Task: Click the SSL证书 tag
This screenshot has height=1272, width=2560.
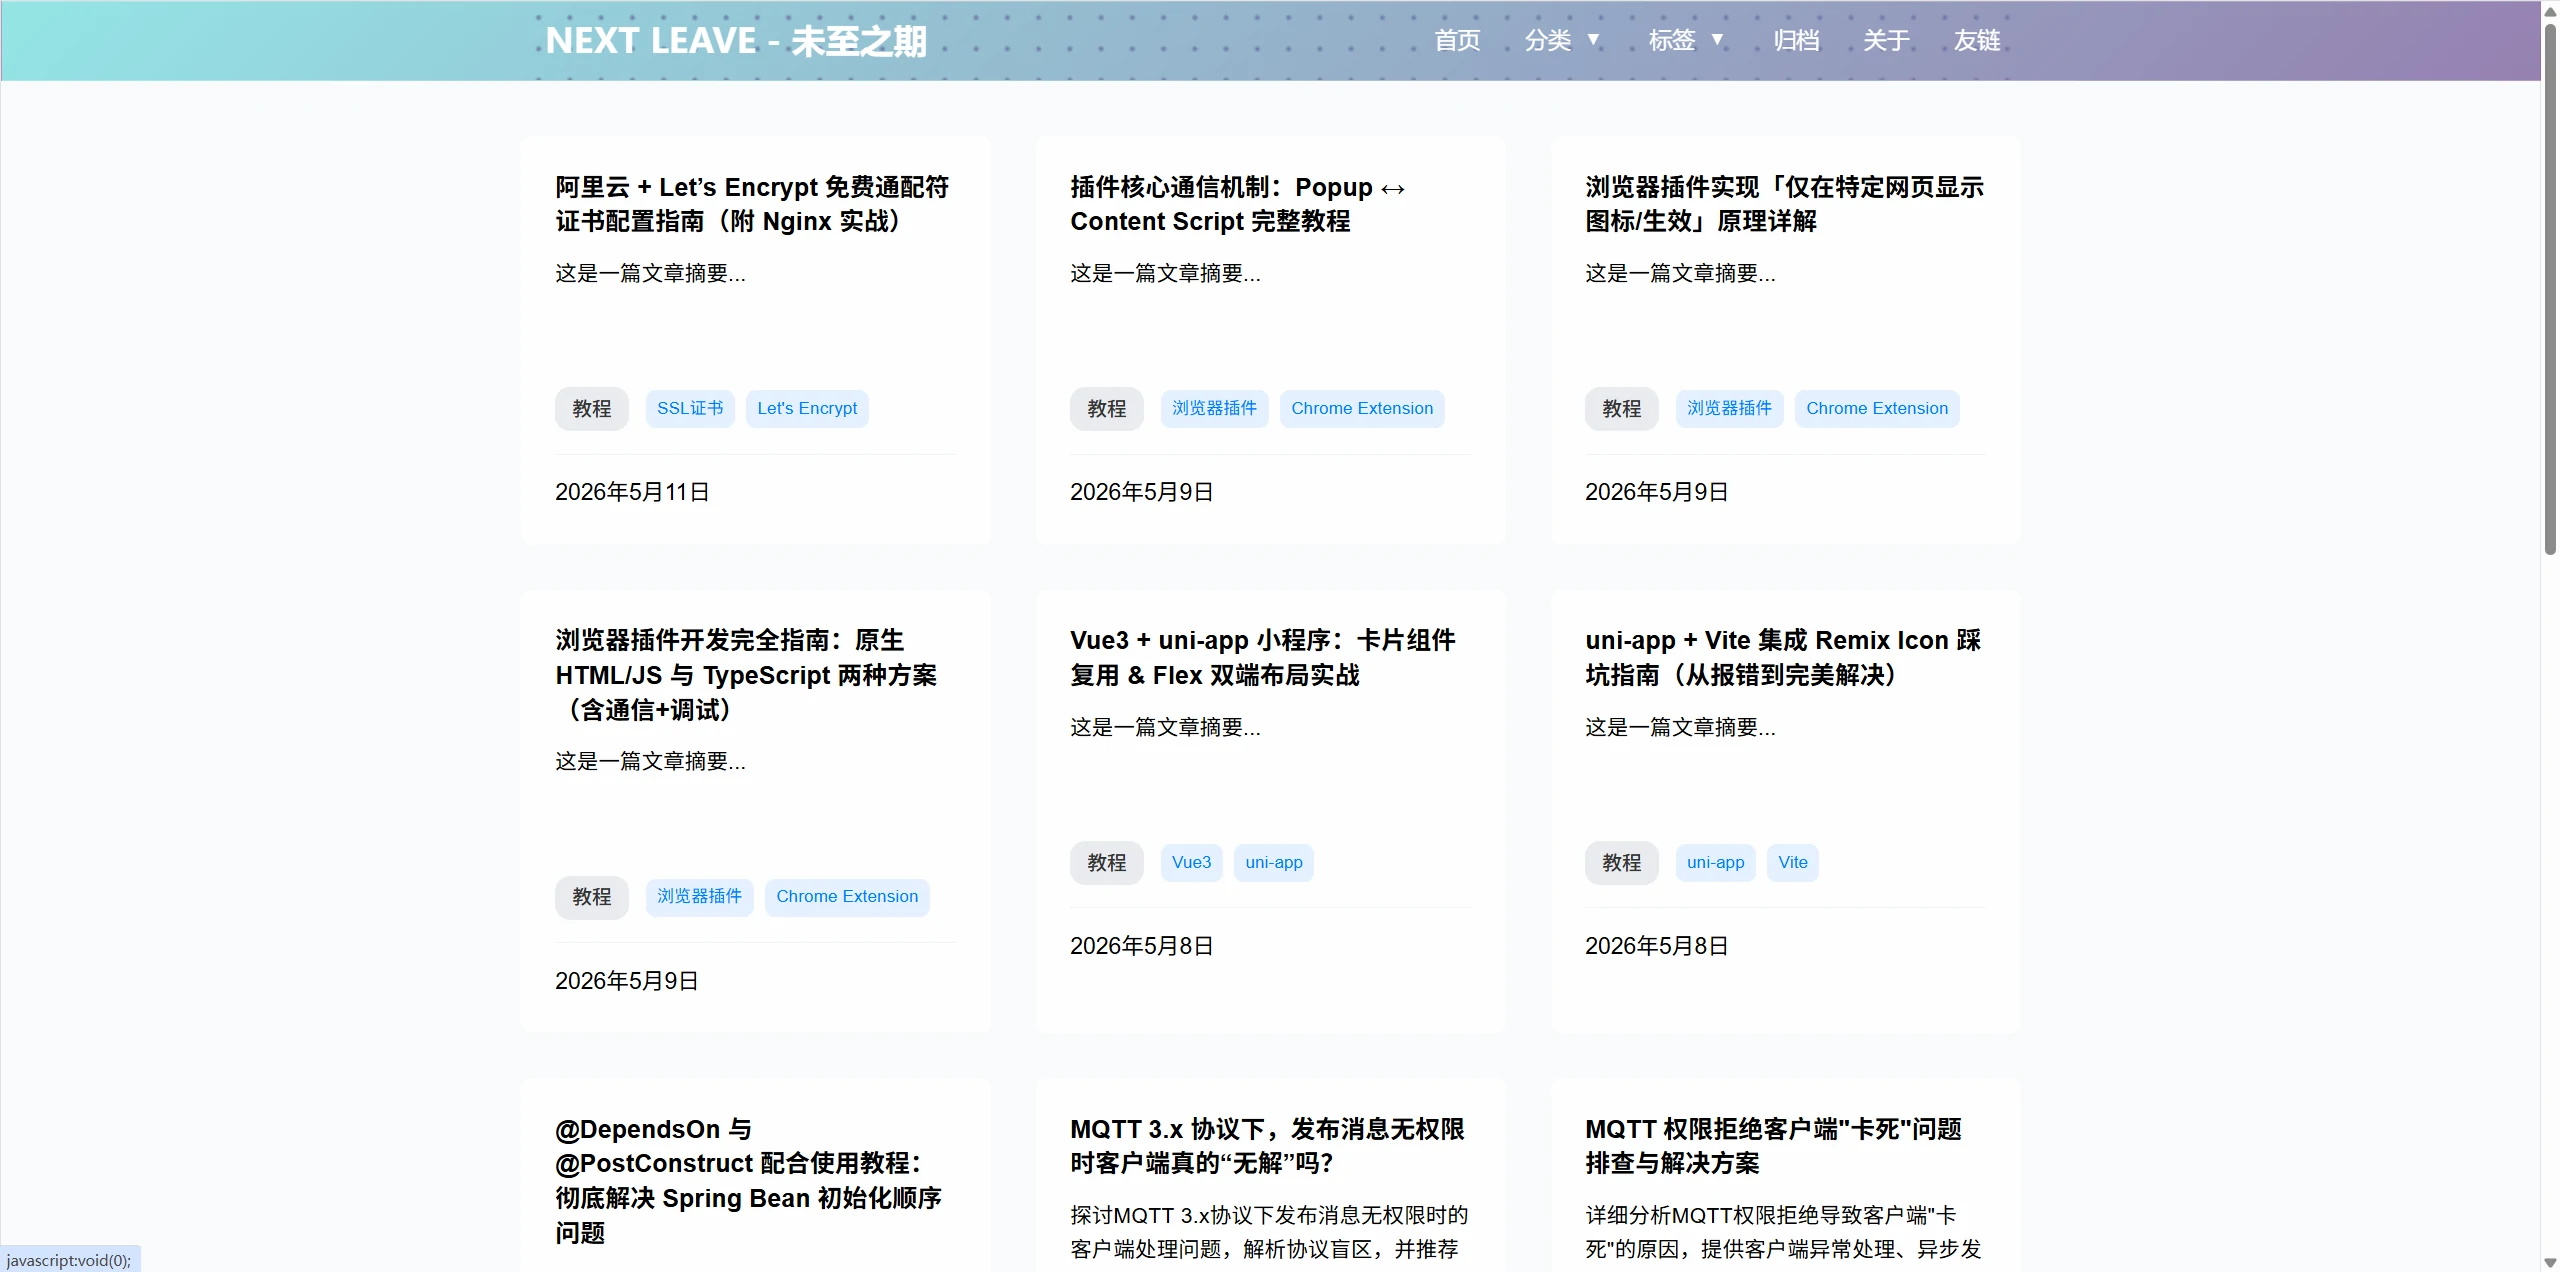Action: pyautogui.click(x=690, y=408)
